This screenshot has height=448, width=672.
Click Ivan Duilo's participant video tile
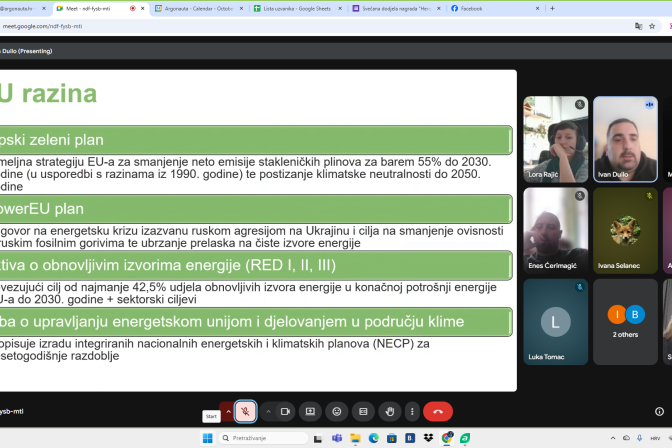(x=625, y=138)
